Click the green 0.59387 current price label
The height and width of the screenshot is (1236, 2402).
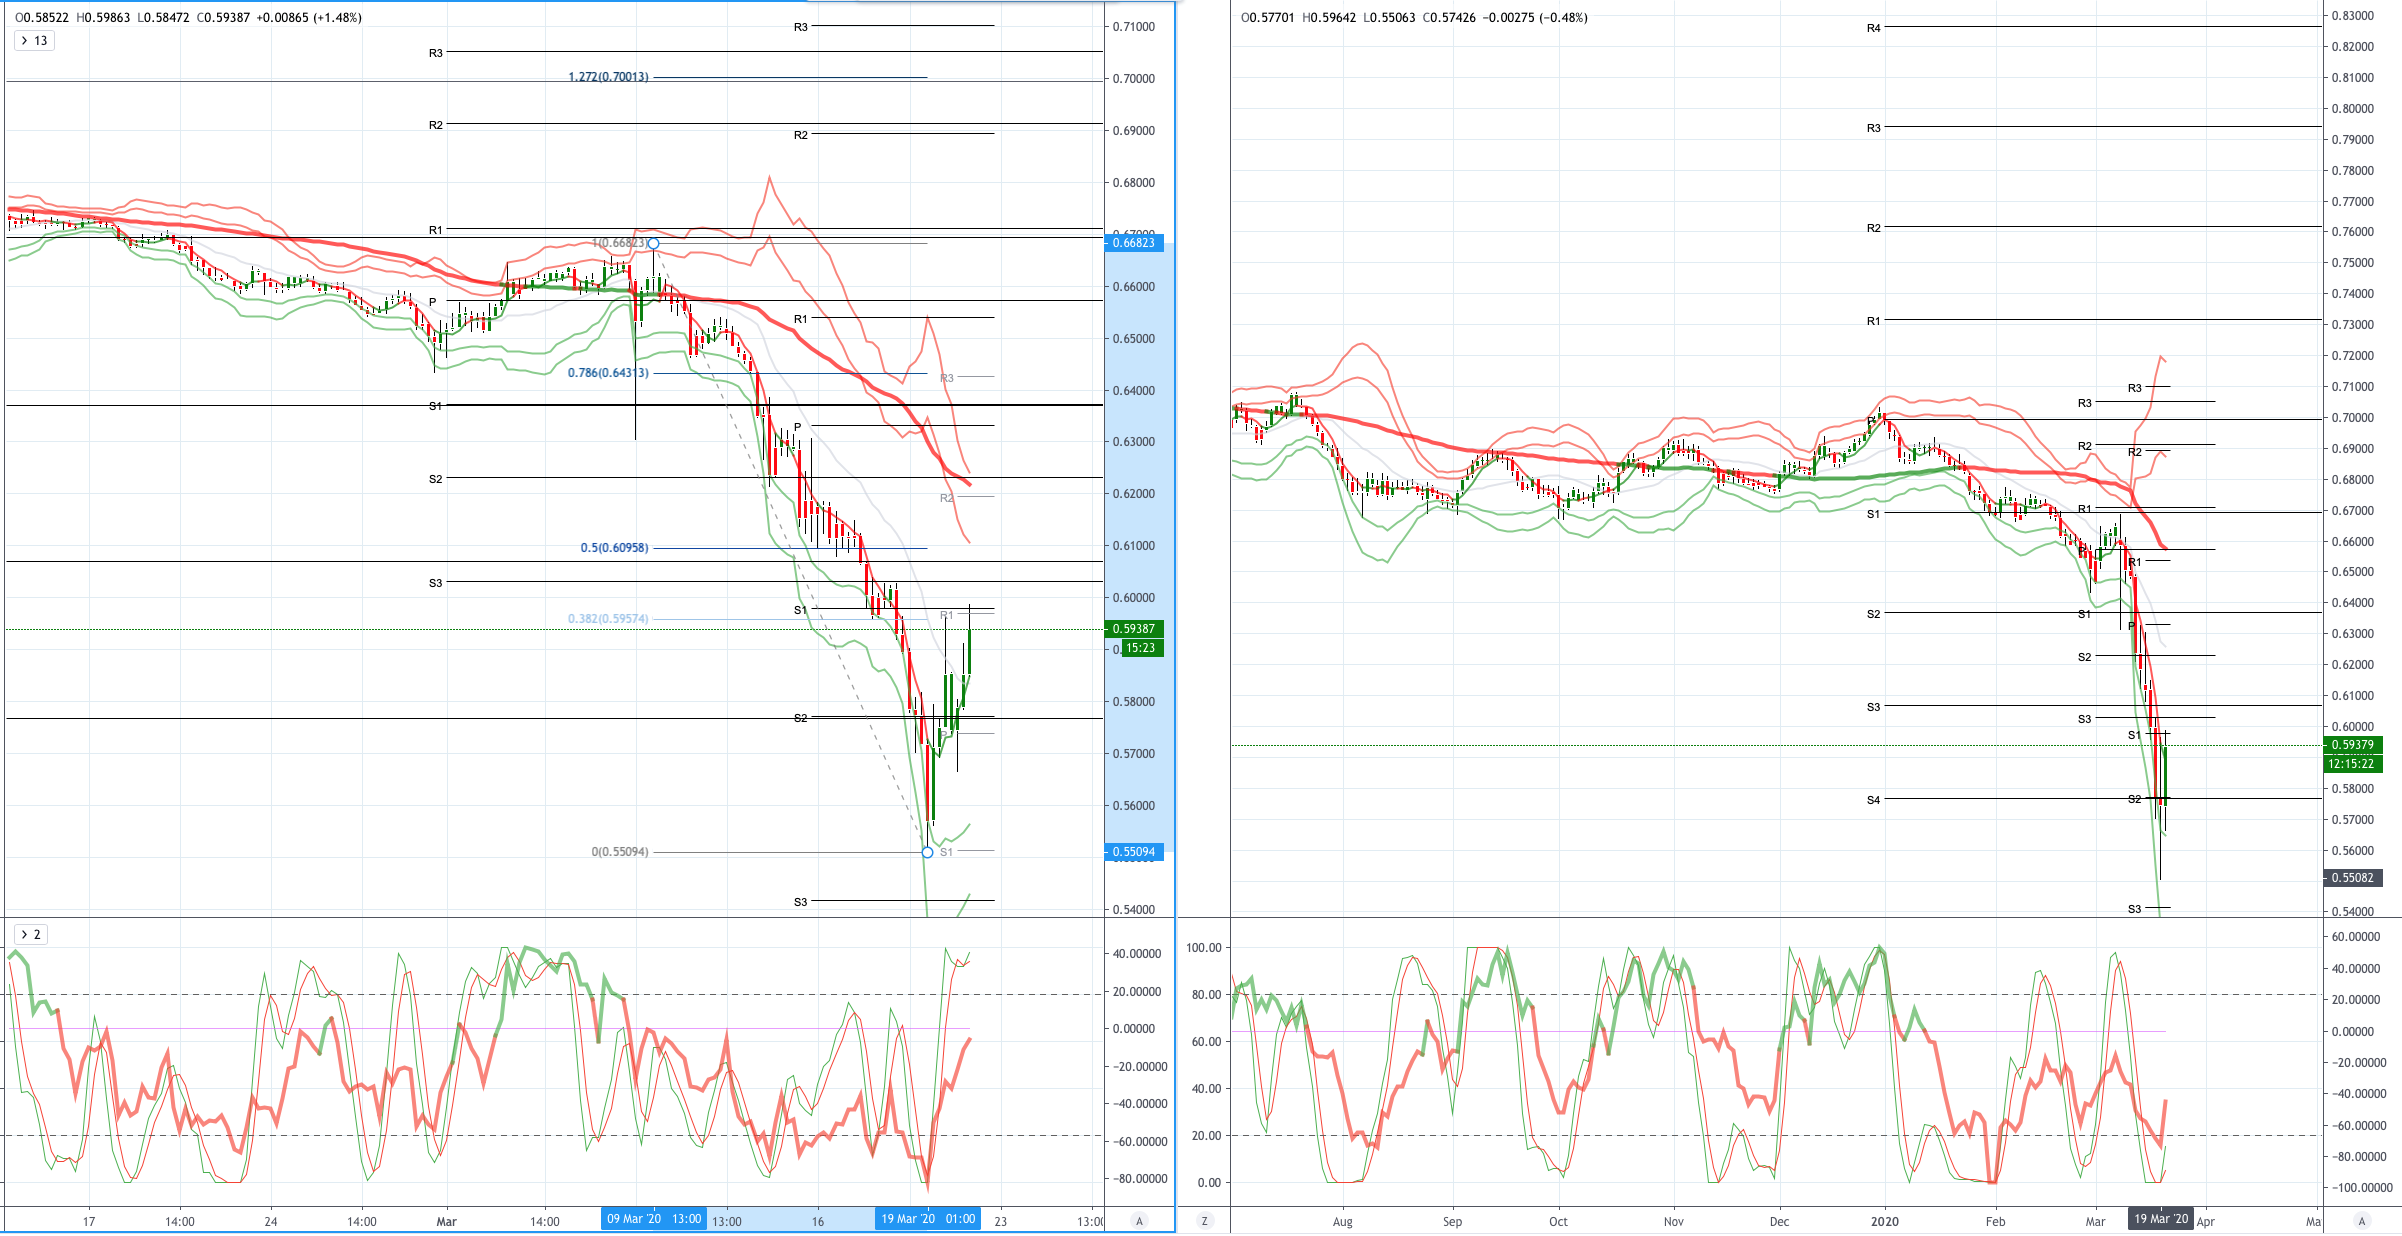1134,629
